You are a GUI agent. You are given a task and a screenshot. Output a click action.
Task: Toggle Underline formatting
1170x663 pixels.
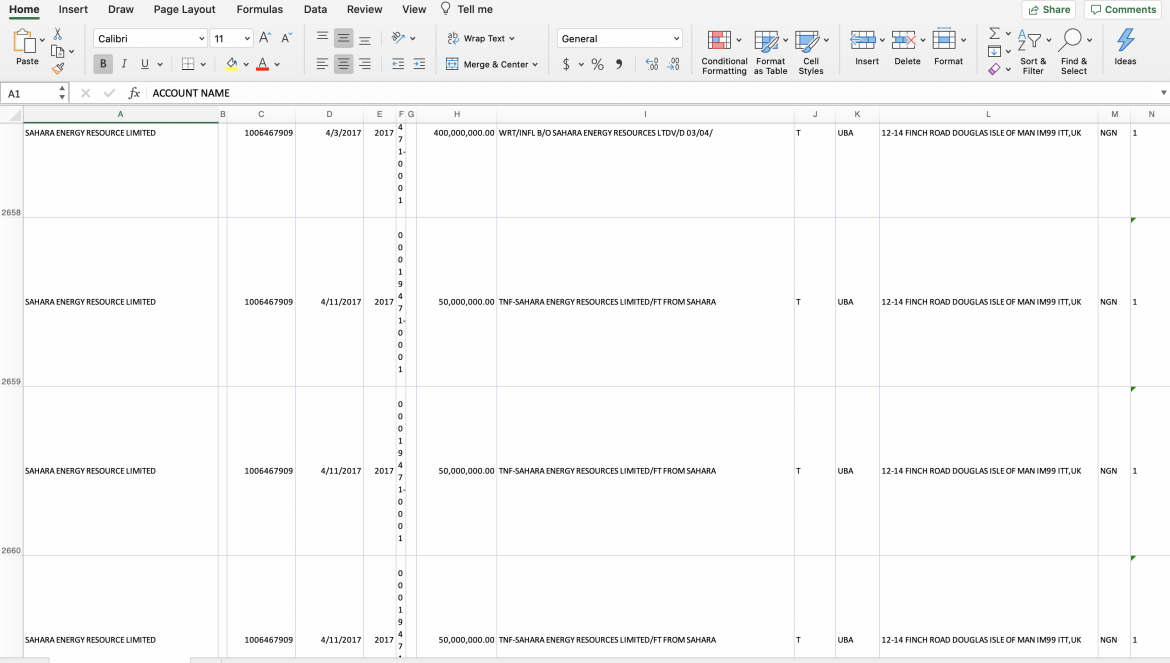tap(145, 64)
